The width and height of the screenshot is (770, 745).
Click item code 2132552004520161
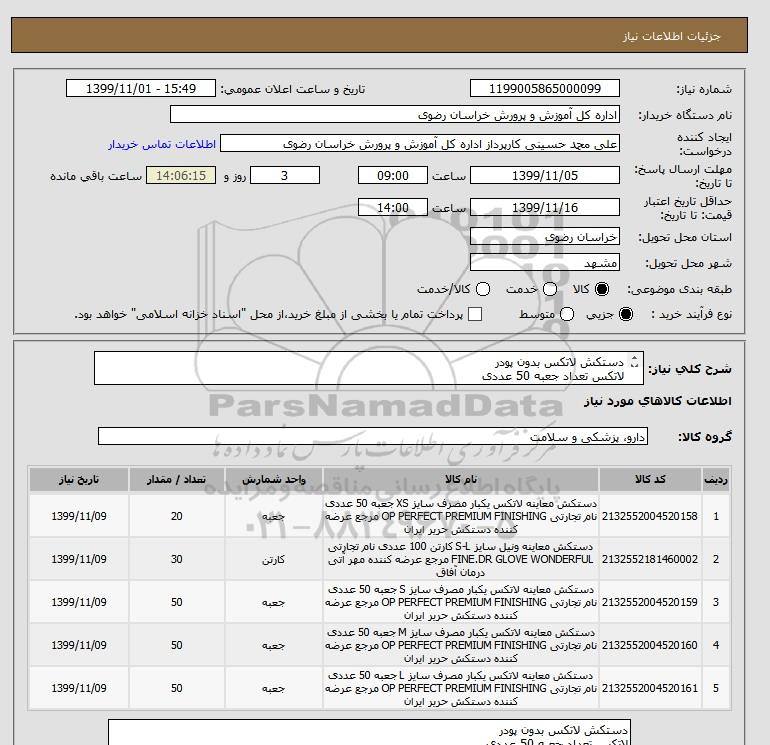click(x=650, y=688)
